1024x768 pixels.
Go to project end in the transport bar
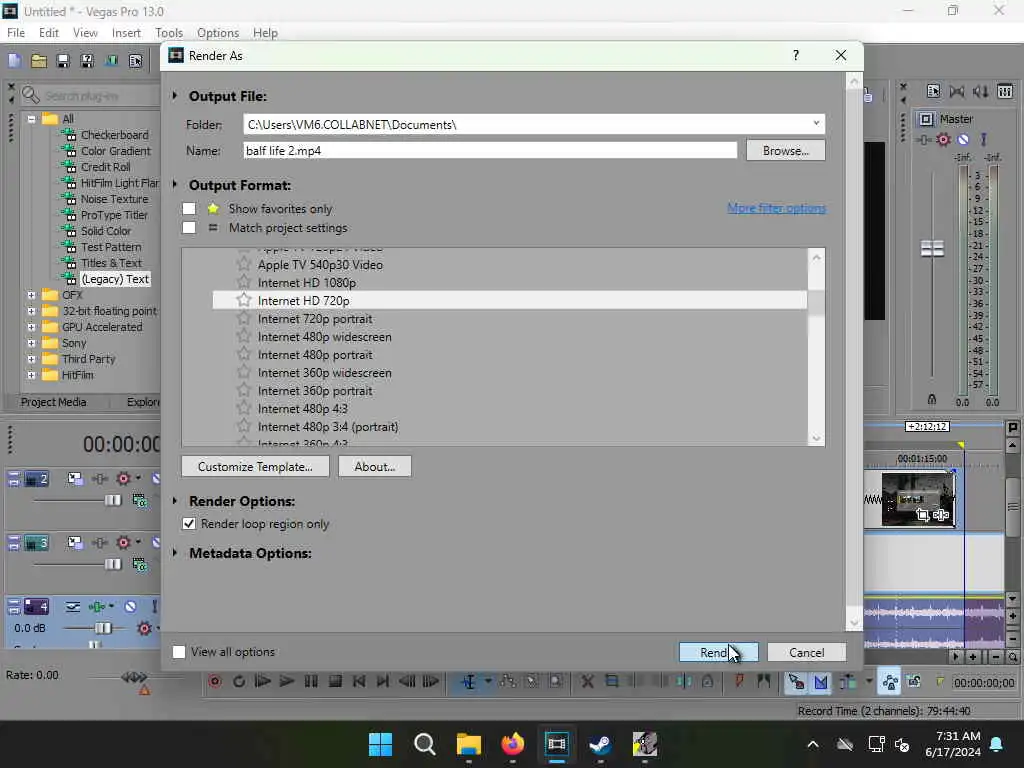[x=383, y=682]
